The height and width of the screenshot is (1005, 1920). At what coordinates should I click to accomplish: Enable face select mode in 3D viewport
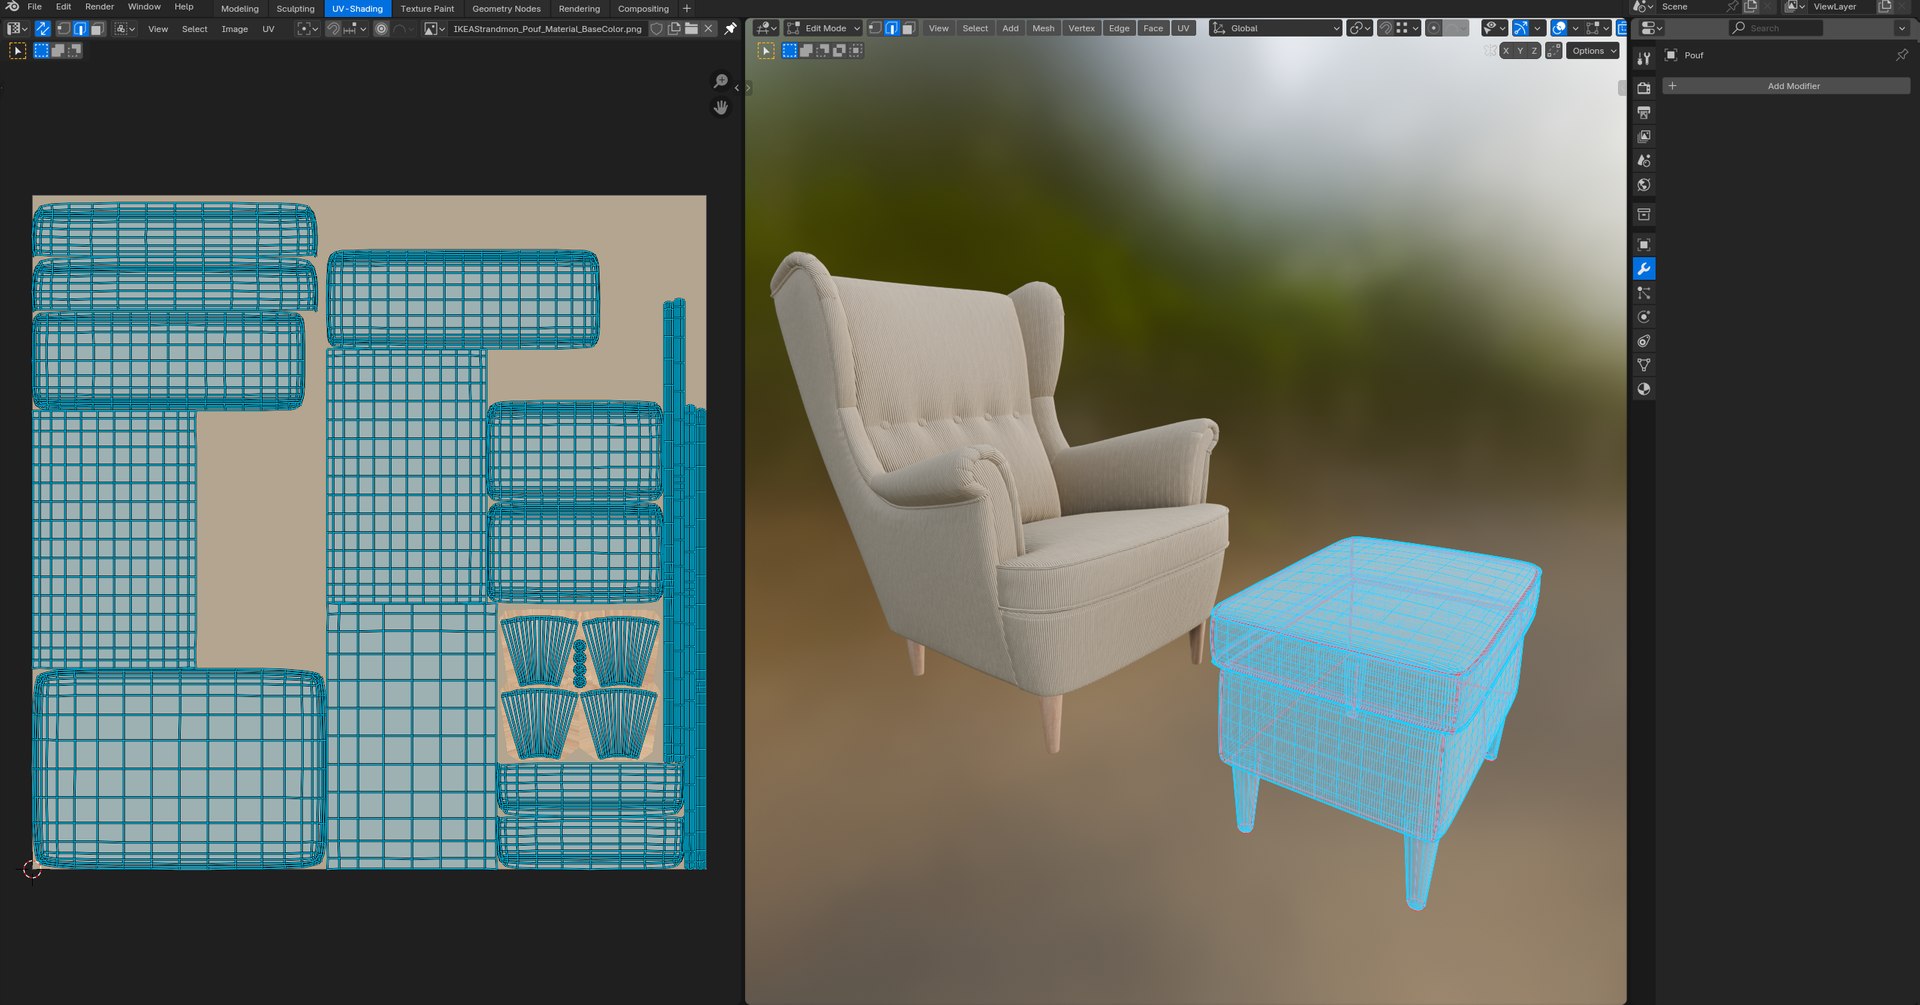tap(908, 28)
